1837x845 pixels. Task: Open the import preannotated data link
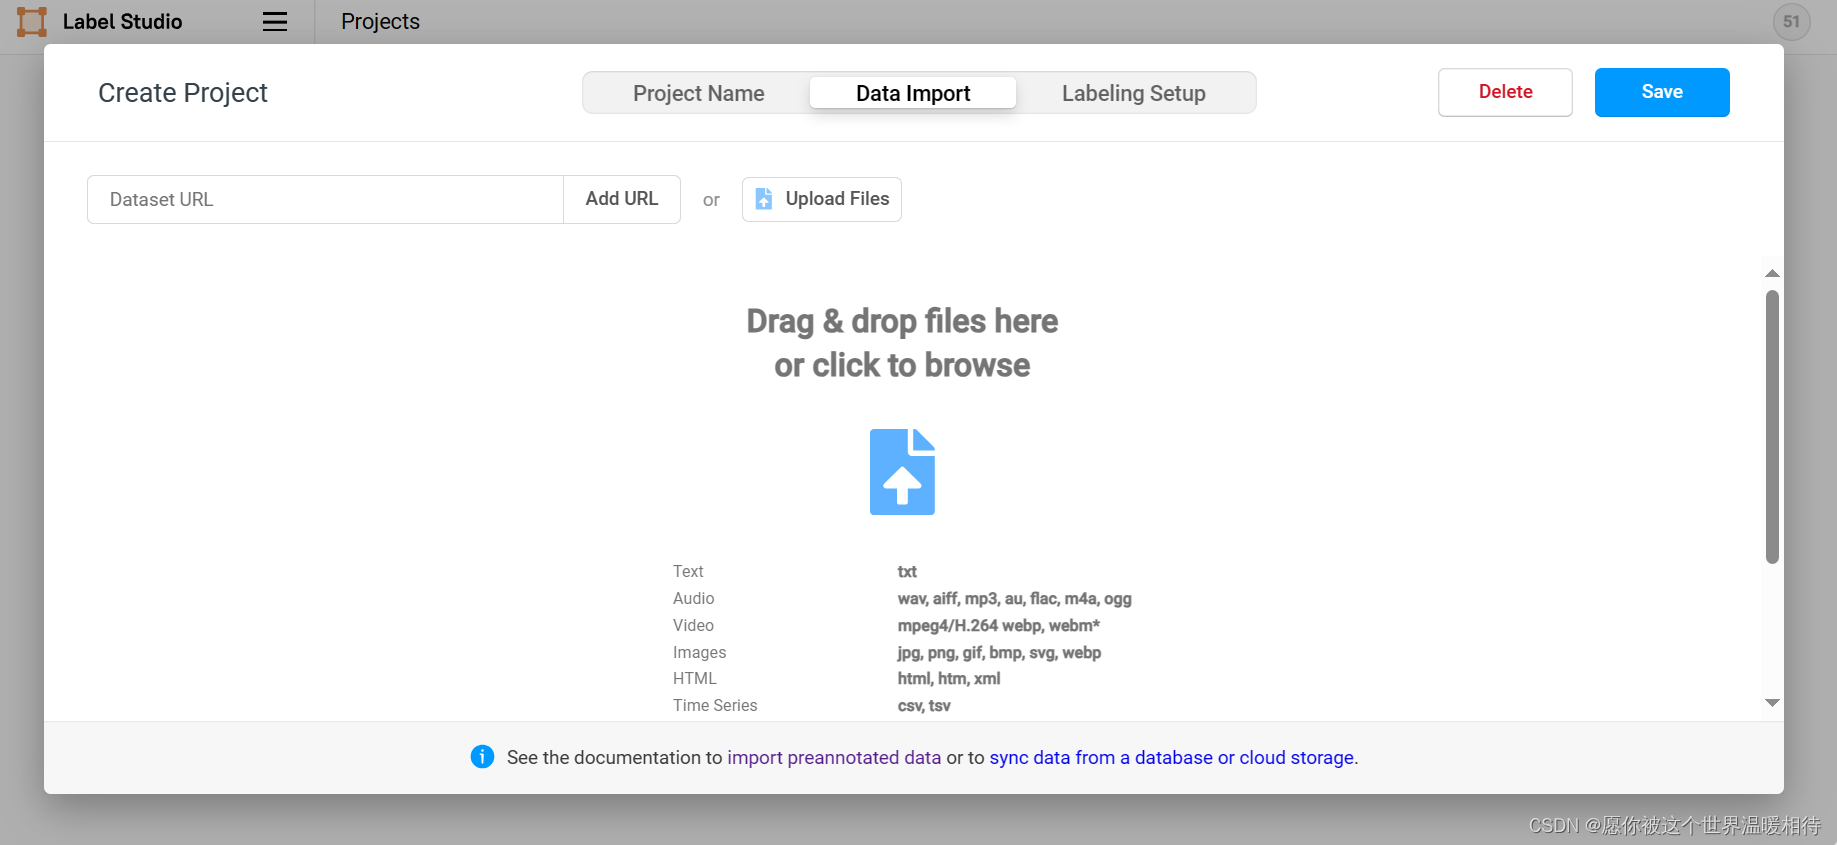click(834, 758)
